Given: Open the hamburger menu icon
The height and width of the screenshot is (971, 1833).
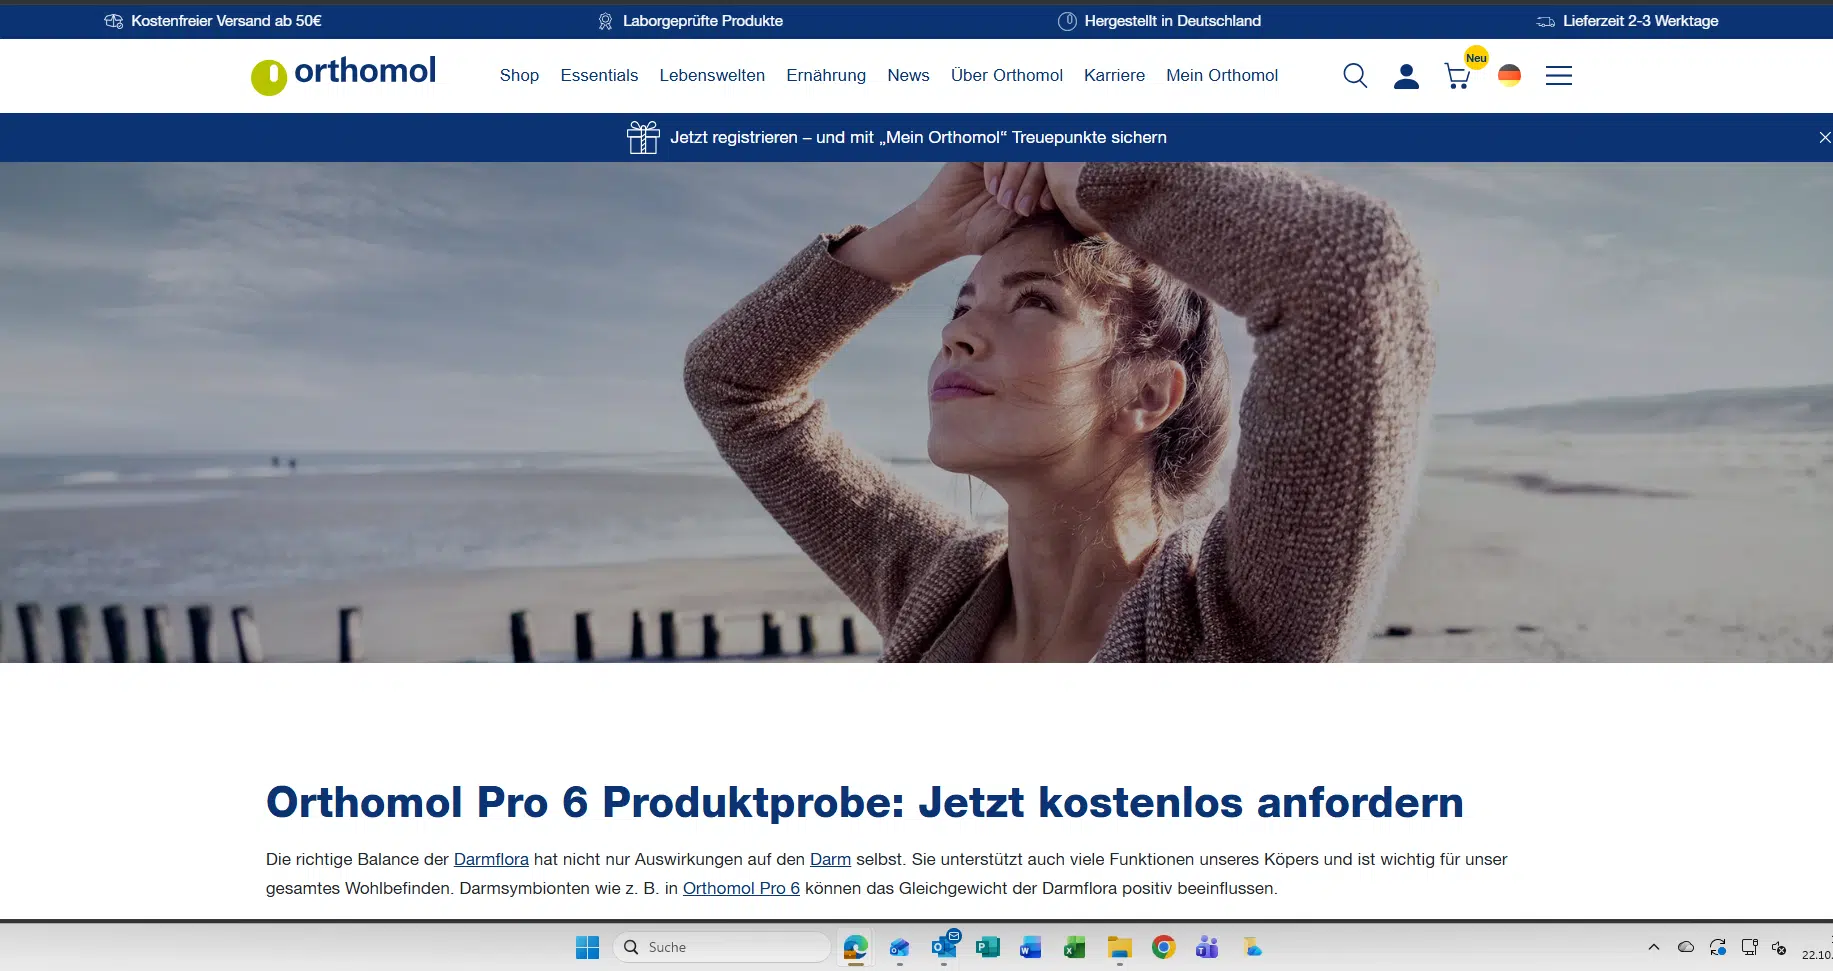Looking at the screenshot, I should coord(1559,76).
